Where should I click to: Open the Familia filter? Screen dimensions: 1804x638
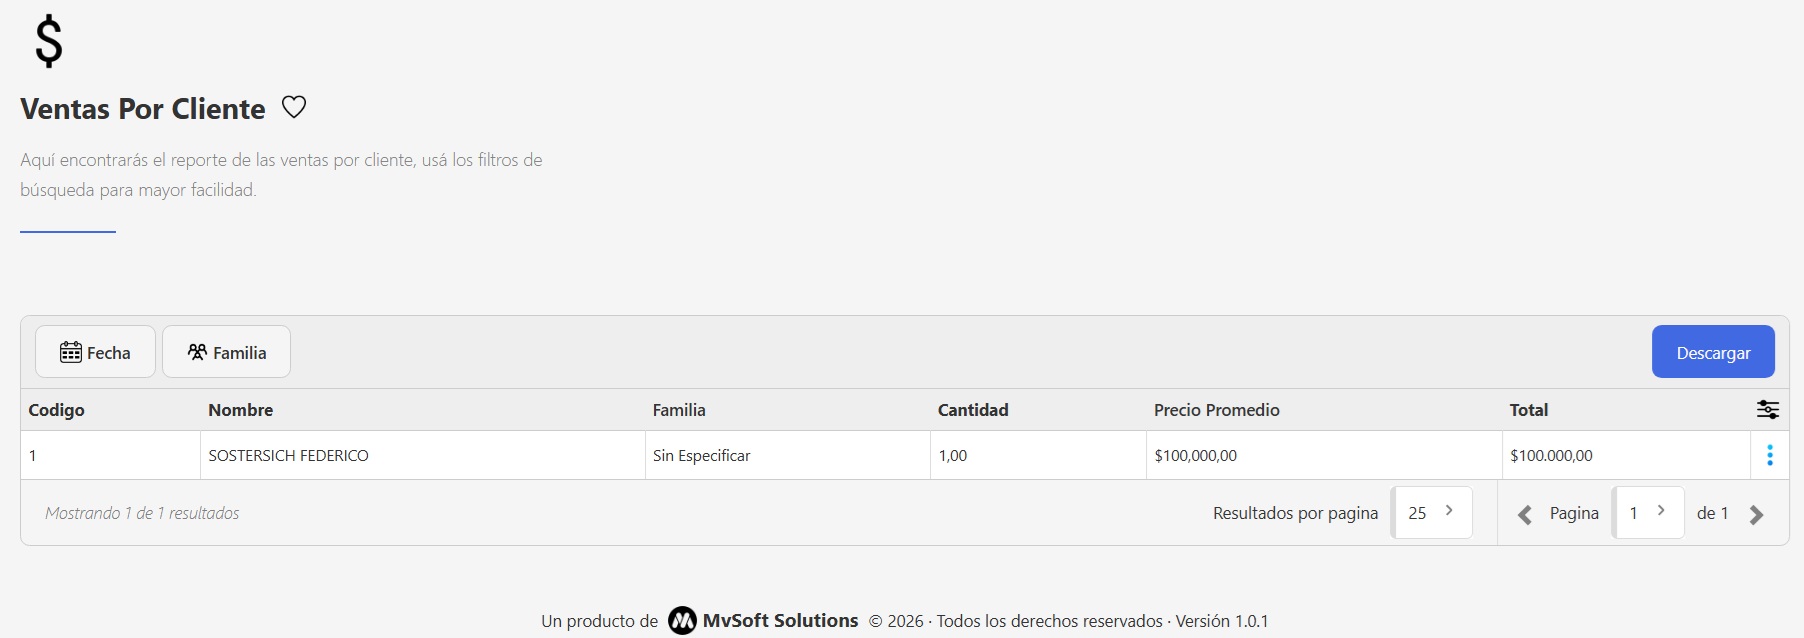(226, 352)
